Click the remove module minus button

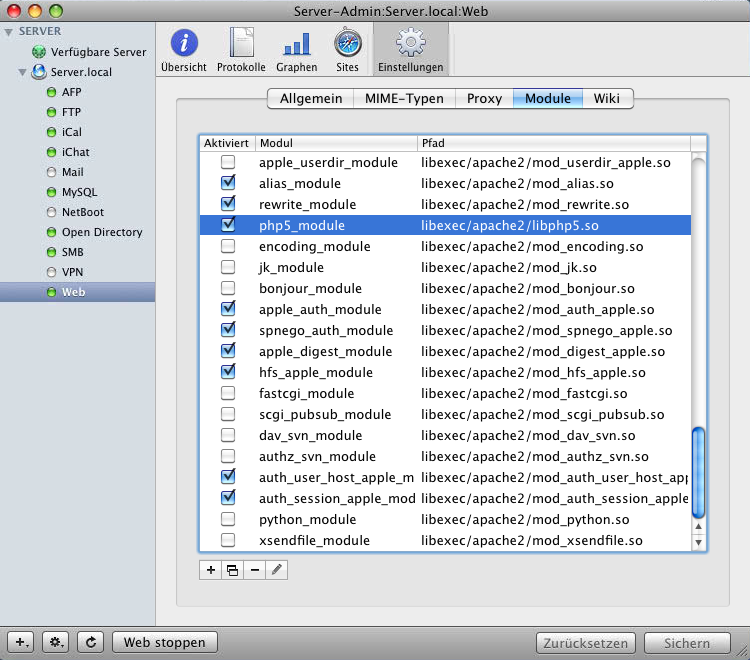point(255,570)
